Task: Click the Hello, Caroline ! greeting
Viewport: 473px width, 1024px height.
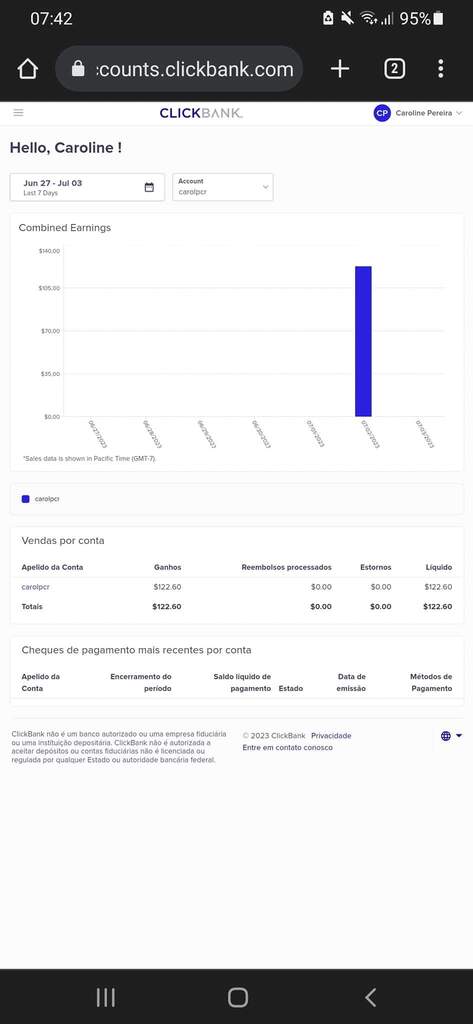Action: coord(65,148)
